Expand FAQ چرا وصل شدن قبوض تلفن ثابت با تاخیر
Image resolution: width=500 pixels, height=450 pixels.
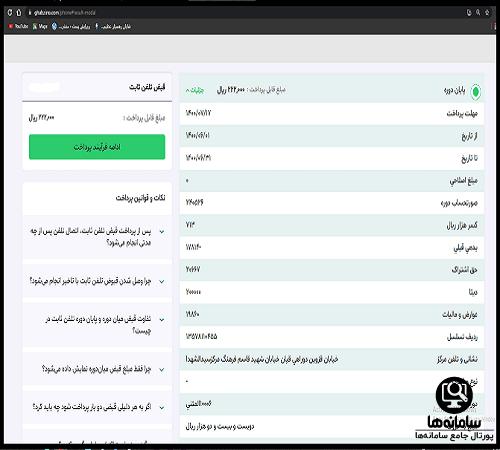(97, 281)
